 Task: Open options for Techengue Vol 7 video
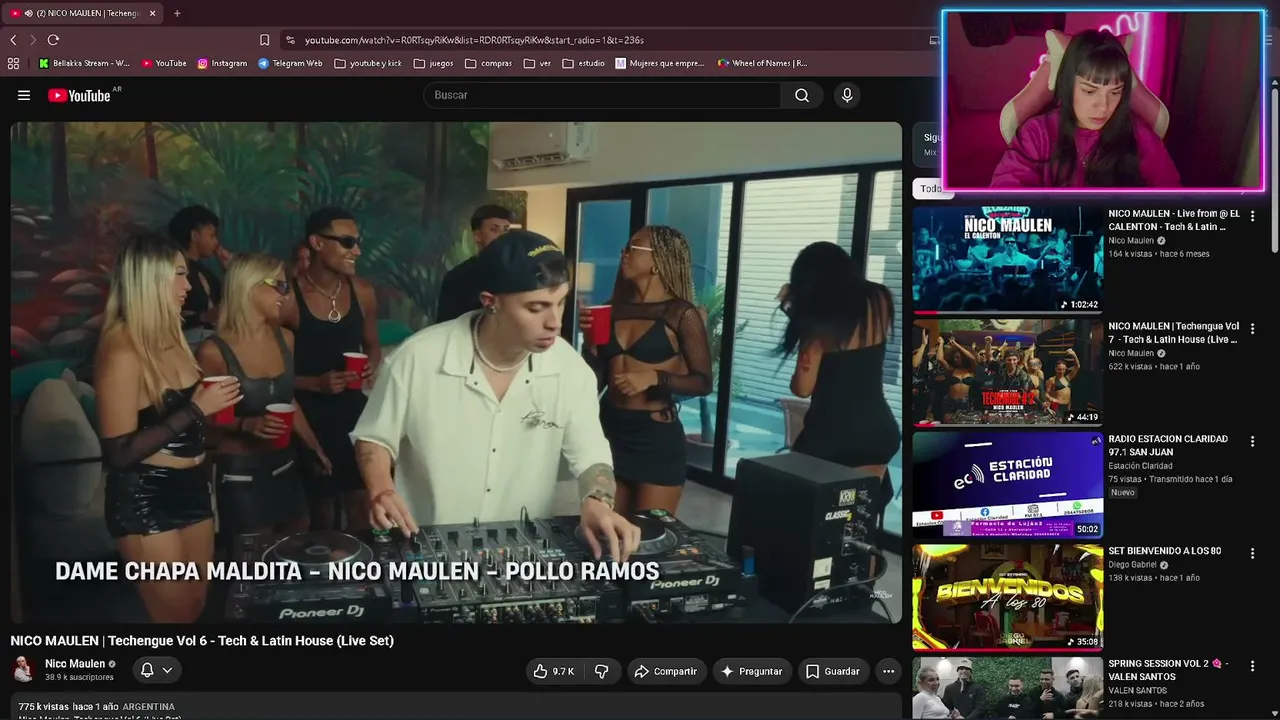pyautogui.click(x=1252, y=329)
